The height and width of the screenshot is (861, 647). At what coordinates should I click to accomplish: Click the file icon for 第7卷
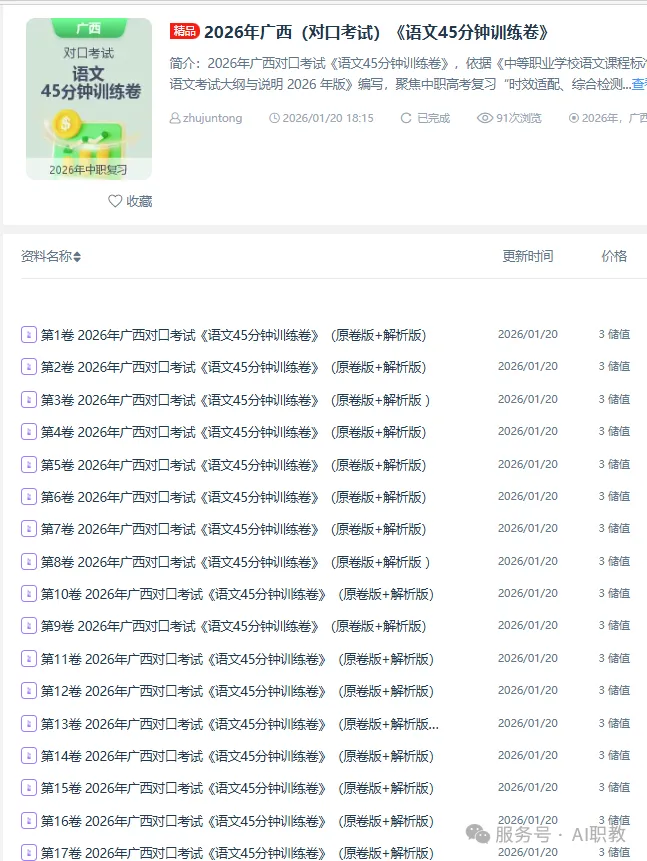[29, 528]
